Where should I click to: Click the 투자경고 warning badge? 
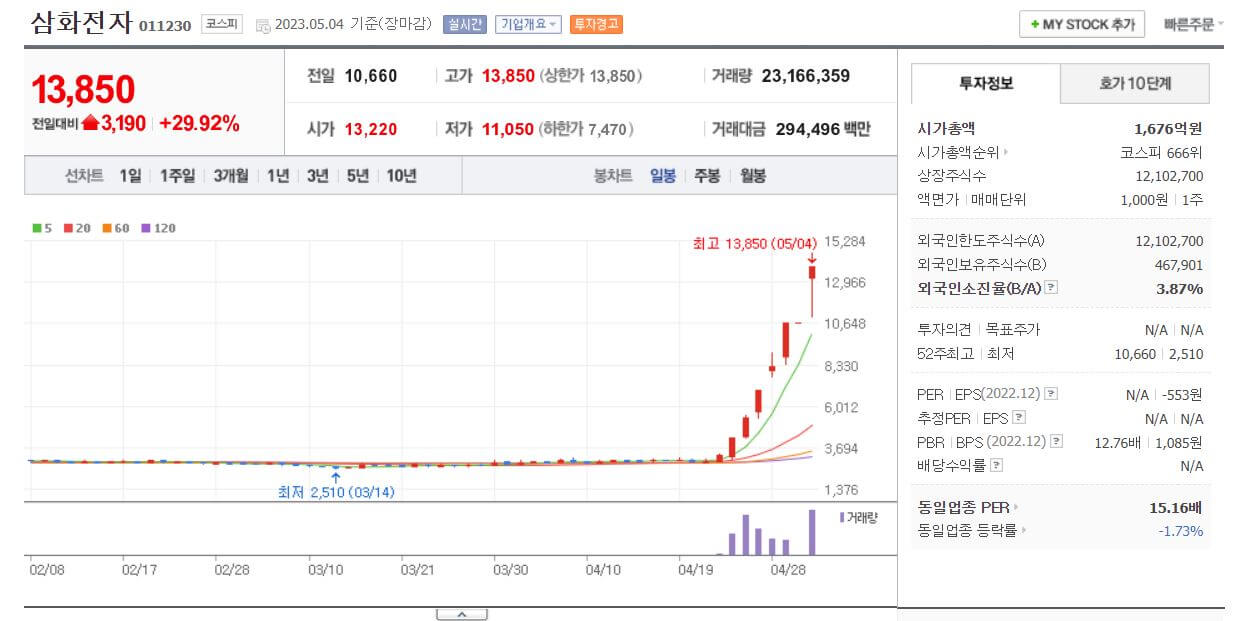[596, 24]
